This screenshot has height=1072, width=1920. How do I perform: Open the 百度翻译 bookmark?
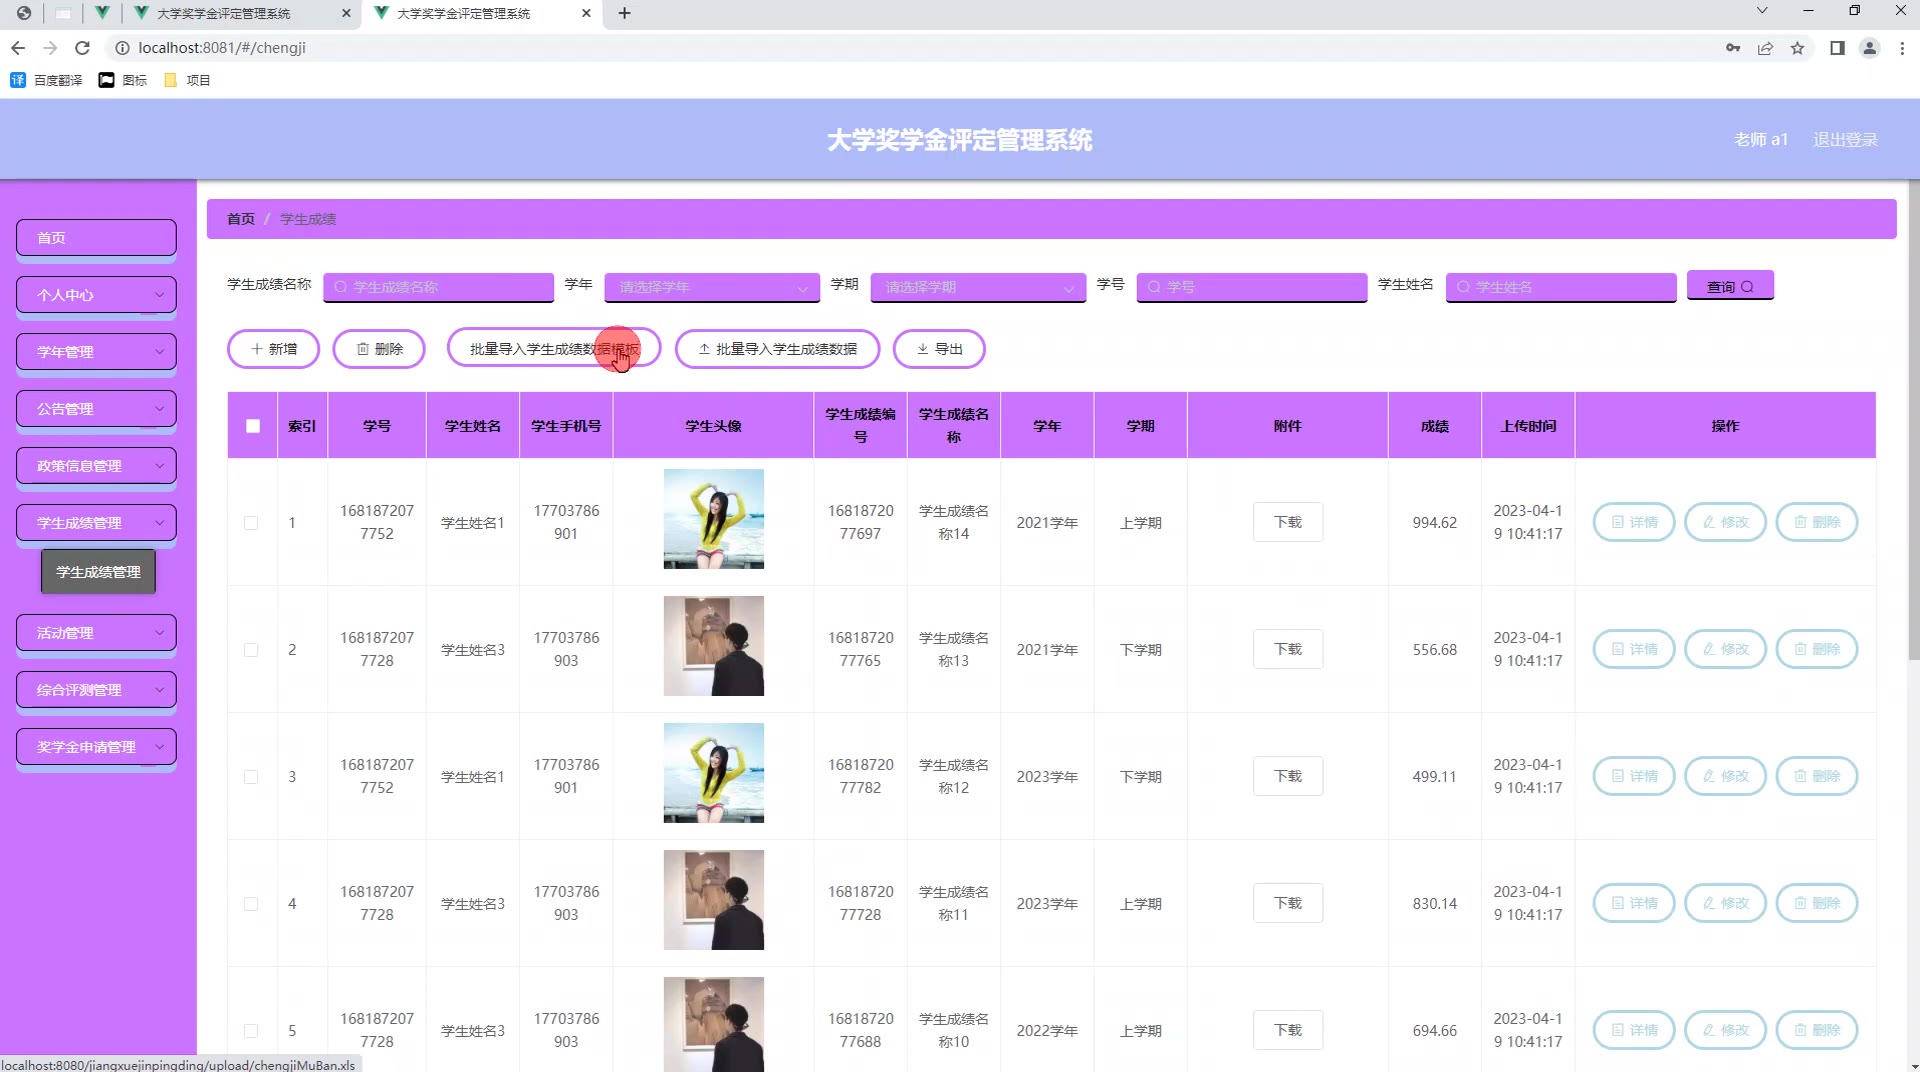coord(46,80)
